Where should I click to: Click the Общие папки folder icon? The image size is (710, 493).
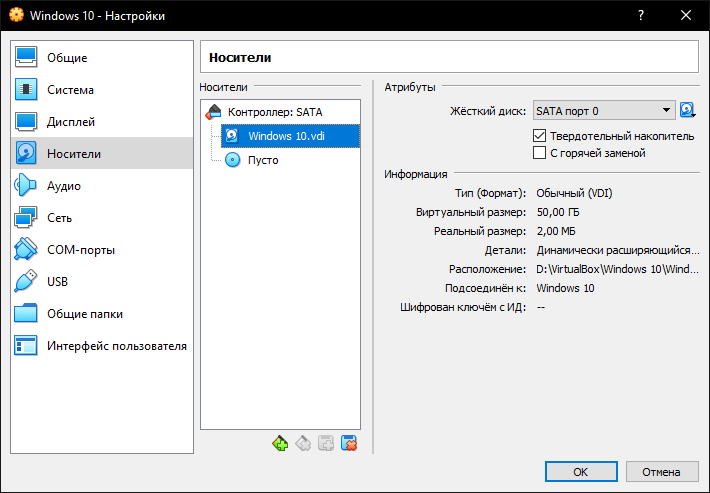pyautogui.click(x=26, y=313)
